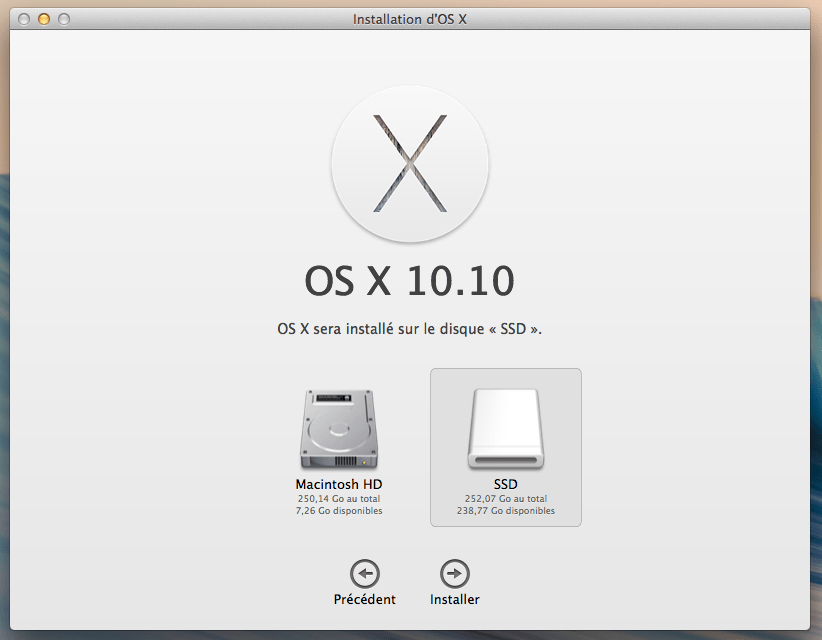822x640 pixels.
Task: Select the Macintosh HD disk icon
Action: click(339, 429)
